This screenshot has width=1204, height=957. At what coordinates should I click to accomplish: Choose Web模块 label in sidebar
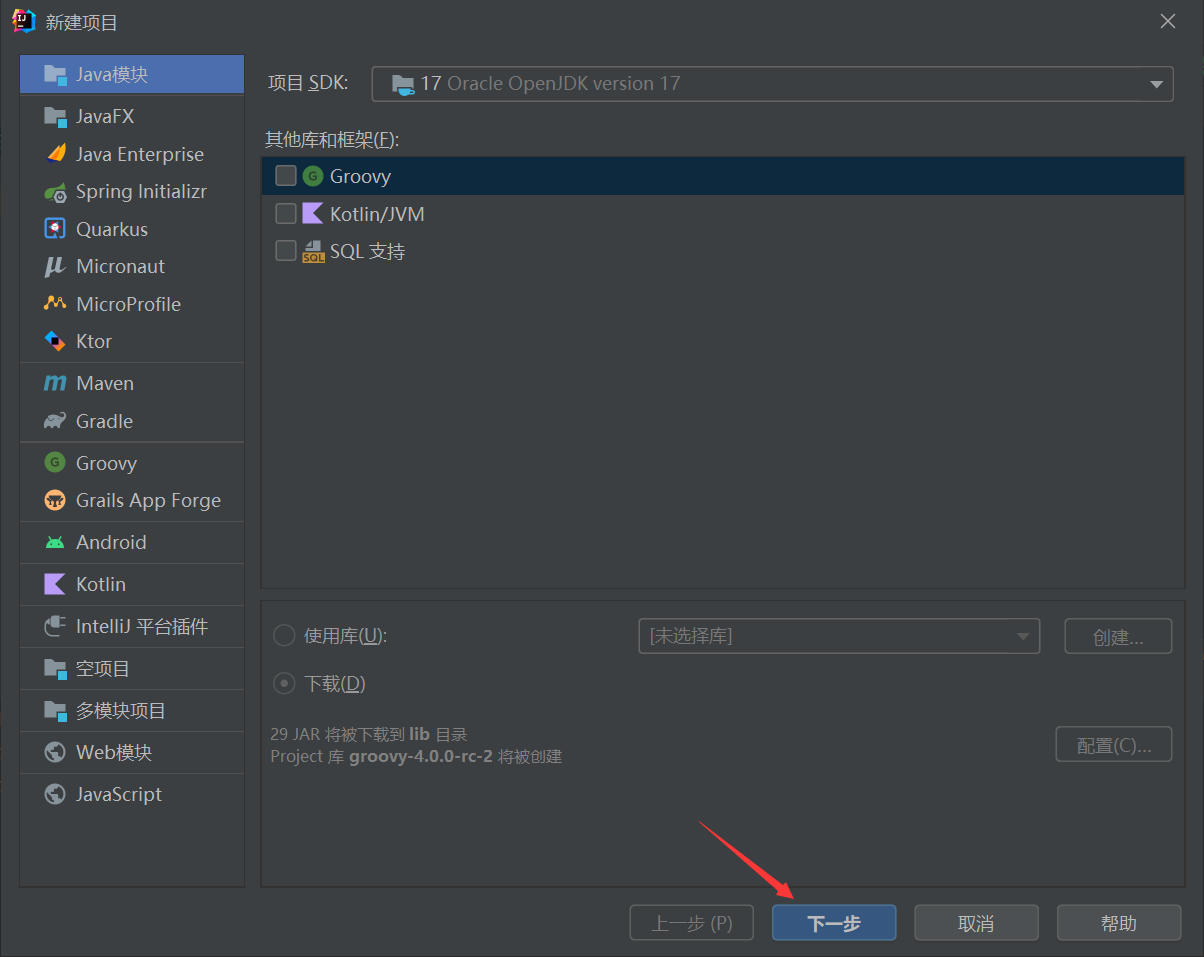point(114,753)
